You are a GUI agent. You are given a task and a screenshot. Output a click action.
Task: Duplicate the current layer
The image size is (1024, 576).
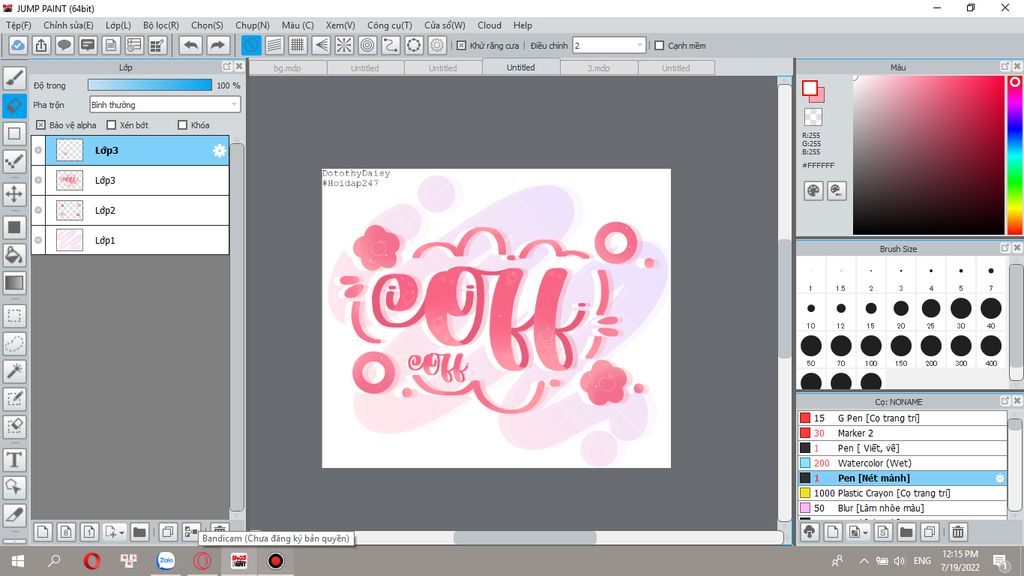(x=168, y=532)
